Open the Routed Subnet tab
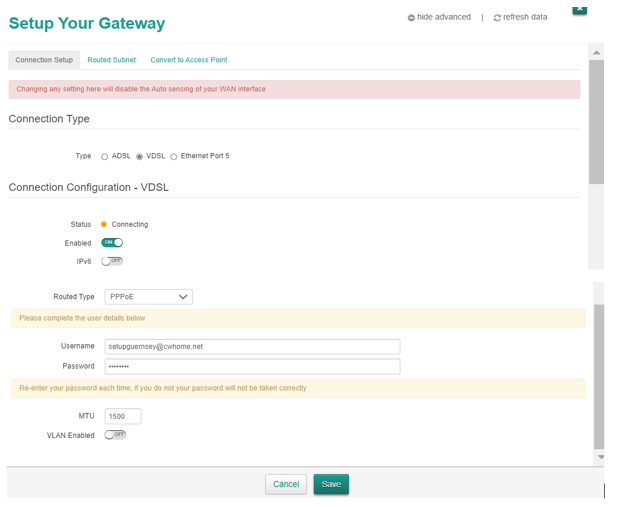This screenshot has width=617, height=507. point(111,60)
